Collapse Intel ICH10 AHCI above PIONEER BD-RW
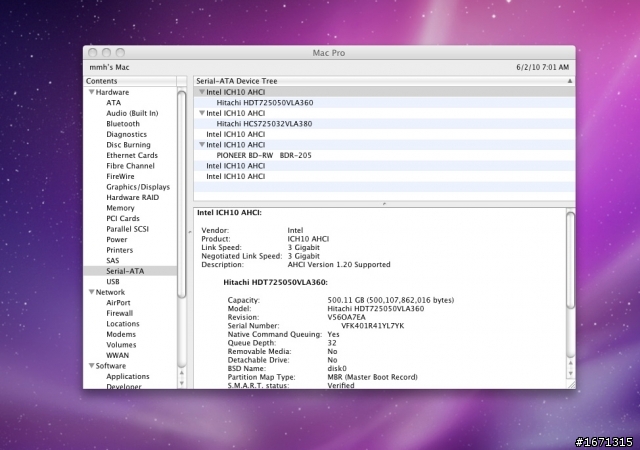The width and height of the screenshot is (640, 450). (202, 145)
